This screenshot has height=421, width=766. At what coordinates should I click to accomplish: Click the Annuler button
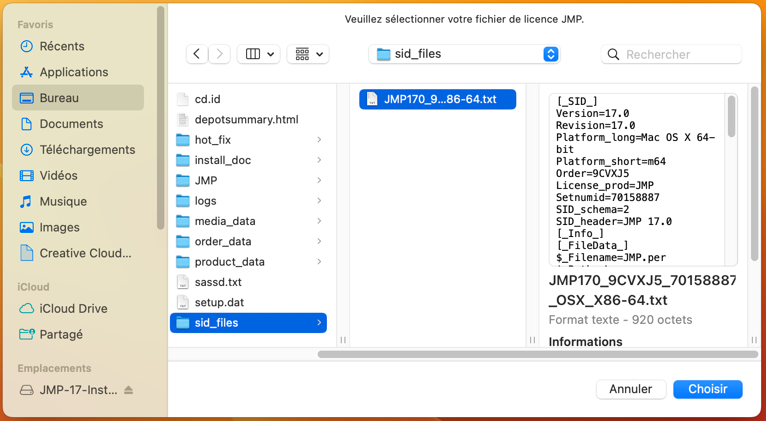click(x=630, y=389)
